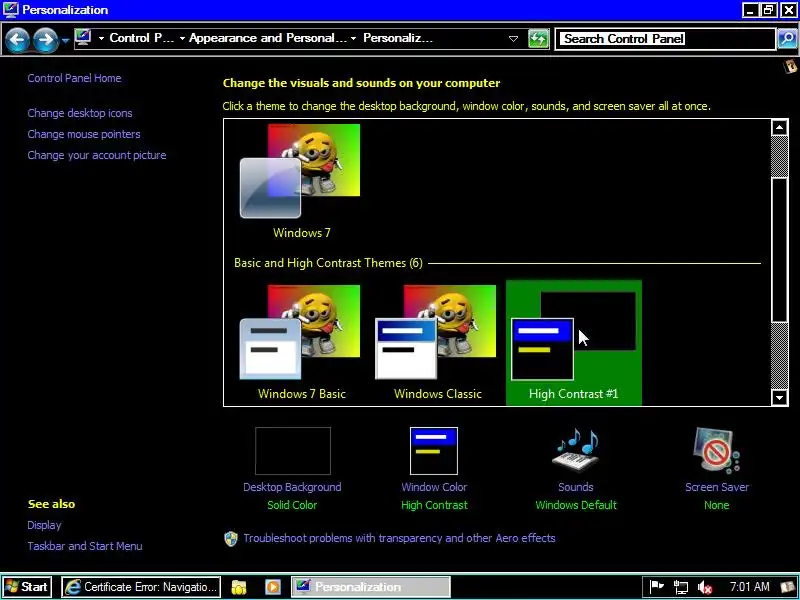
Task: Switch to Certificate Error Internet Explorer taskbar button
Action: 141,587
